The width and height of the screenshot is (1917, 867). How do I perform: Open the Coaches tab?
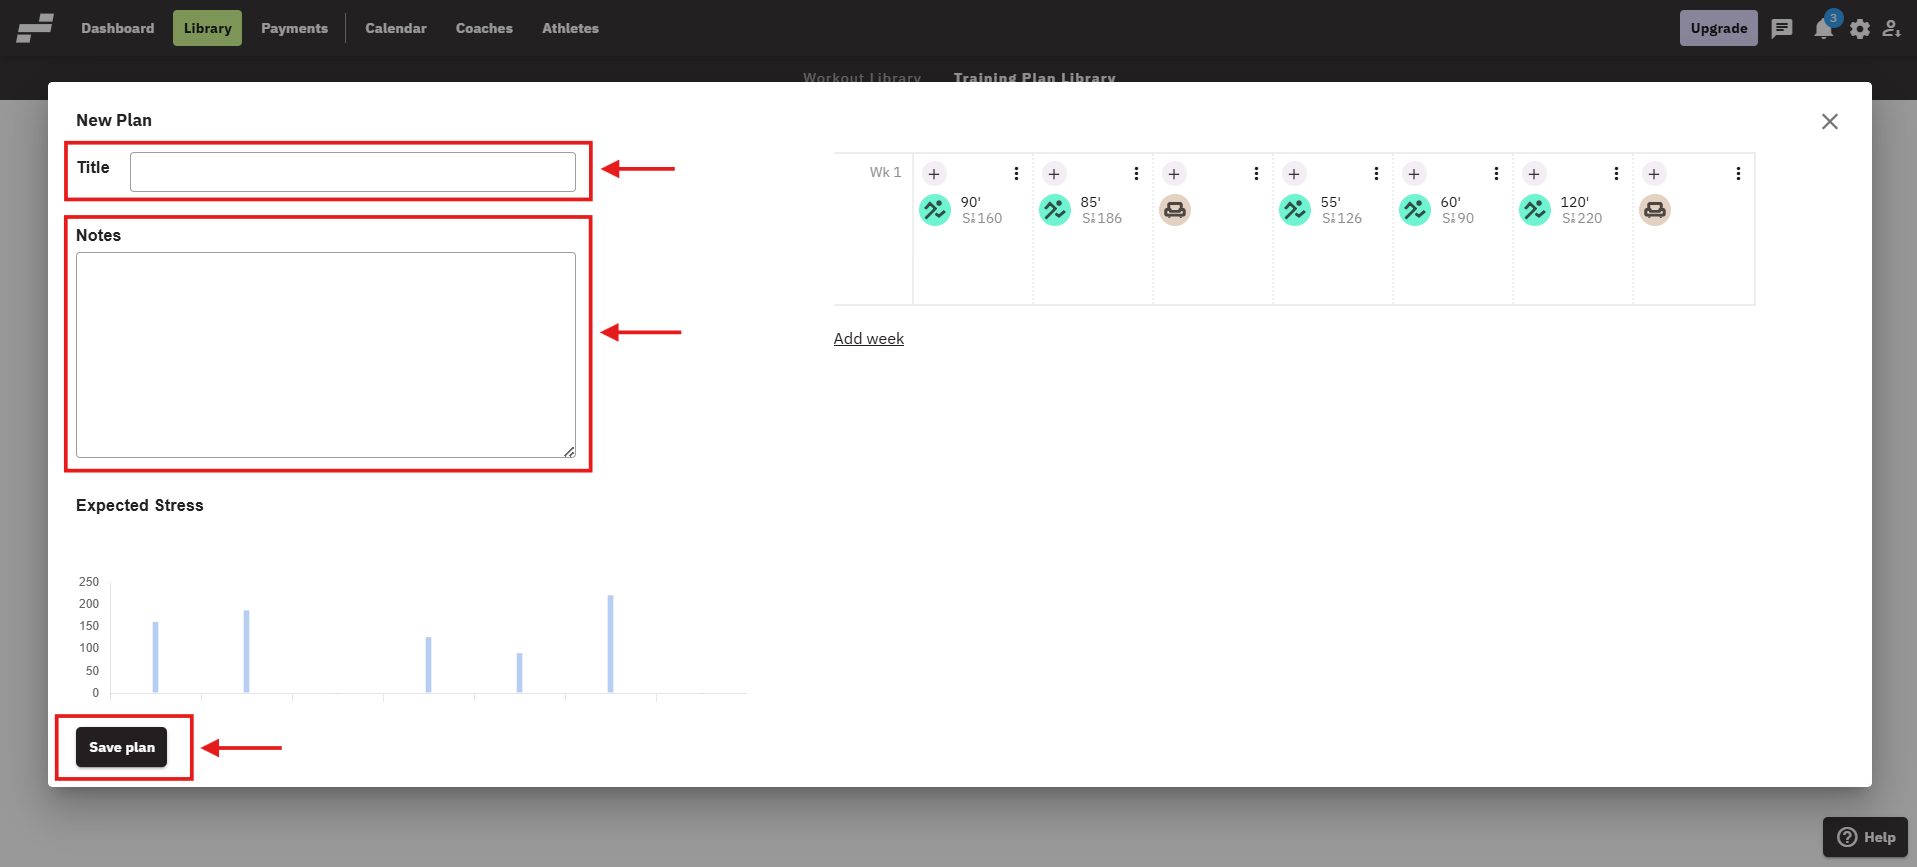(x=484, y=28)
